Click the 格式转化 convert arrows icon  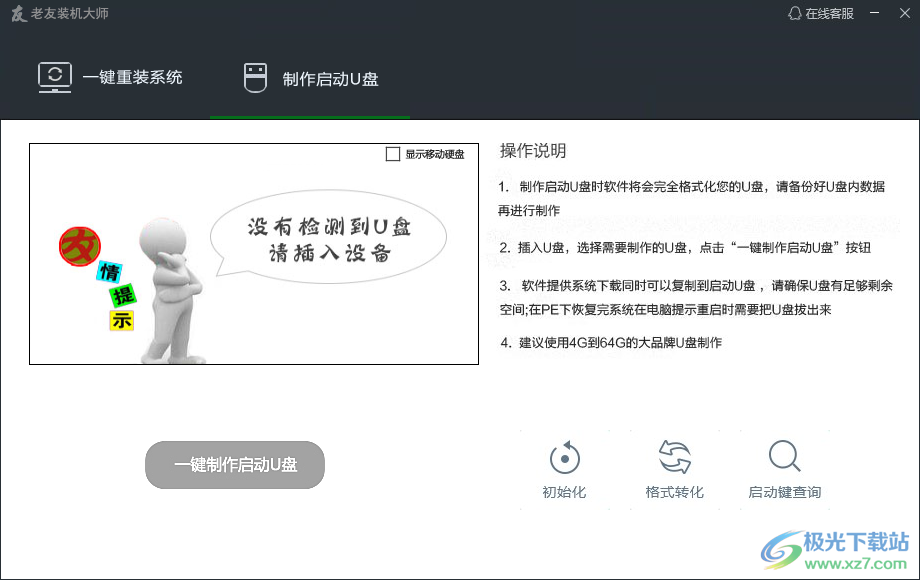[675, 456]
